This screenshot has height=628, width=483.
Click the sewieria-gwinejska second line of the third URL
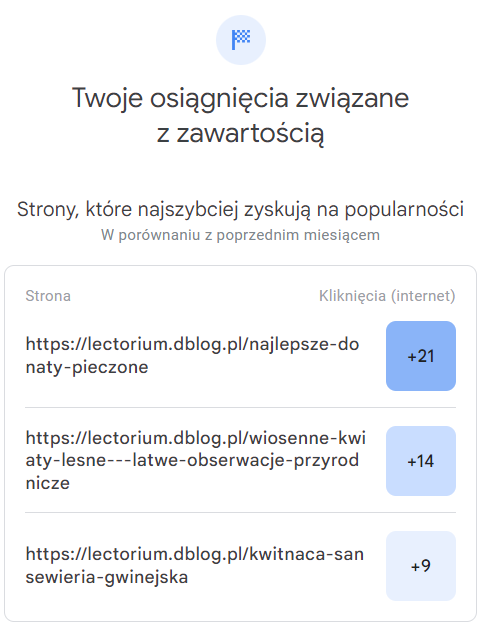pos(107,577)
